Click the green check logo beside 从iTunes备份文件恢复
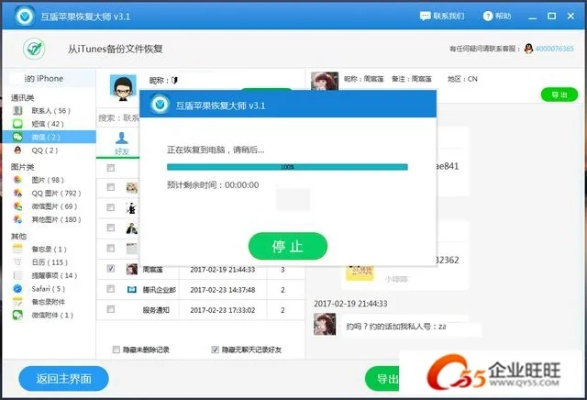The width and height of the screenshot is (587, 400). 34,49
